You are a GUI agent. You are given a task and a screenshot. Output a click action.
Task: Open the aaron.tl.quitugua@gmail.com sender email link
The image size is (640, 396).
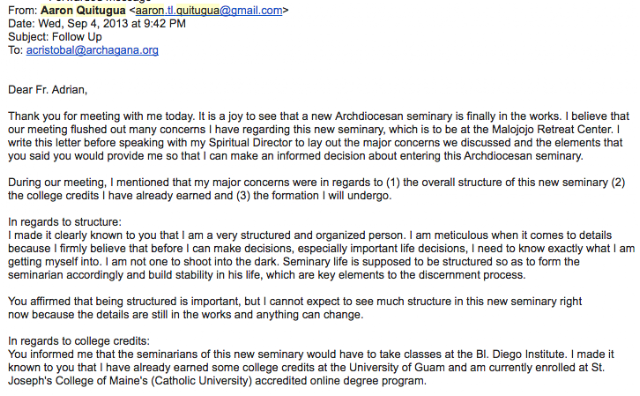pos(209,10)
